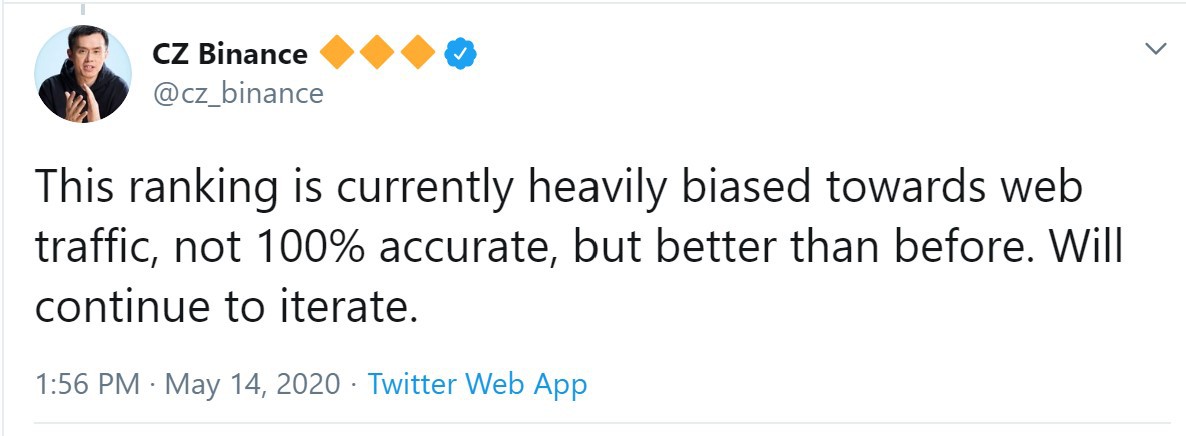Click the thread connector line above avatar
The image size is (1186, 436).
(x=82, y=9)
